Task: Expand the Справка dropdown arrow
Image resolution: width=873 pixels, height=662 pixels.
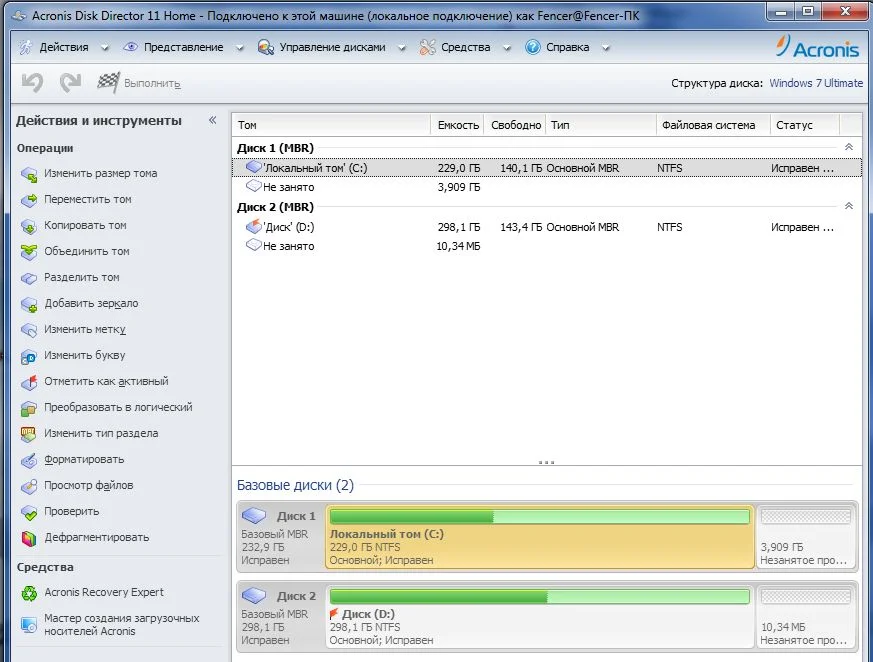Action: [606, 48]
